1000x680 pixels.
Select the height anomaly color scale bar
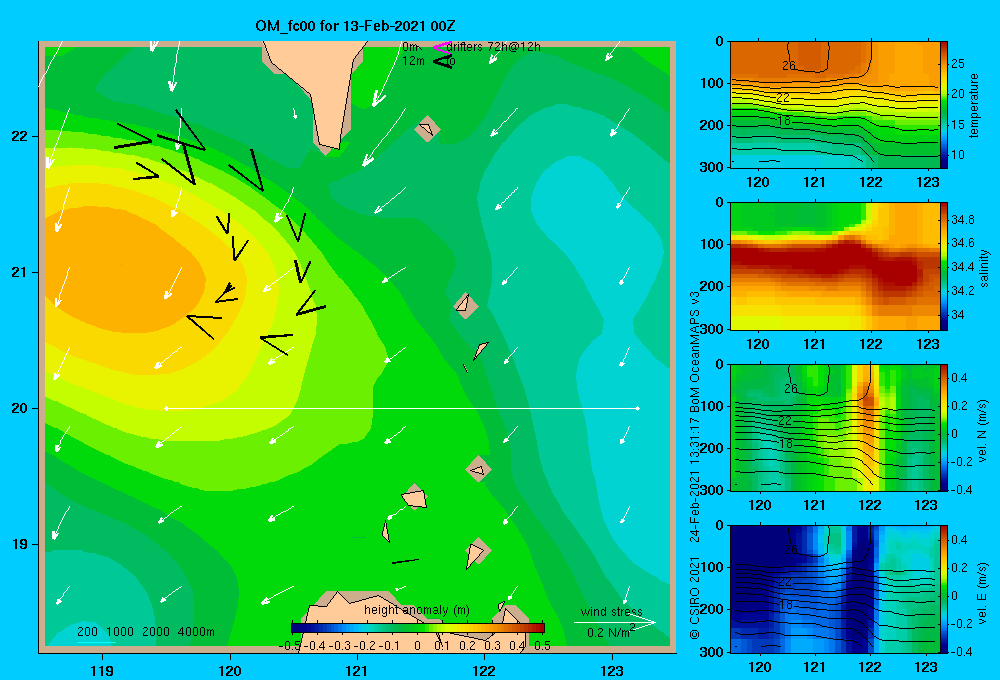pyautogui.click(x=418, y=628)
